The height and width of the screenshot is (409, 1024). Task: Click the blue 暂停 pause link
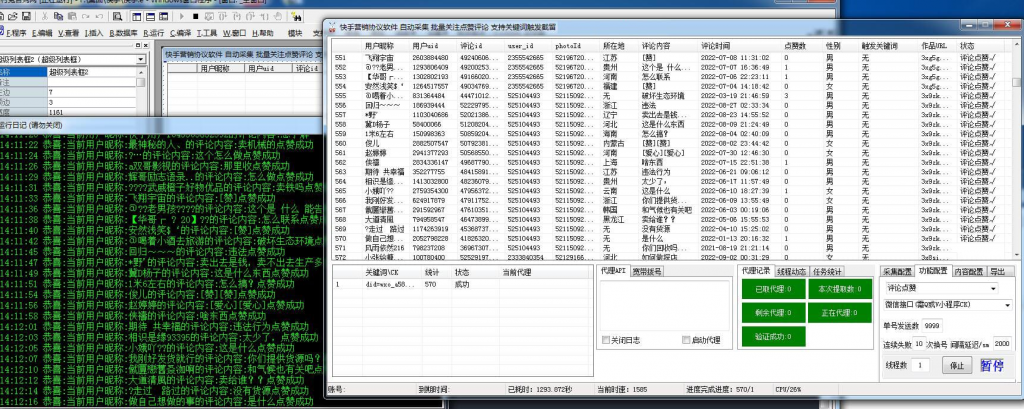click(992, 365)
